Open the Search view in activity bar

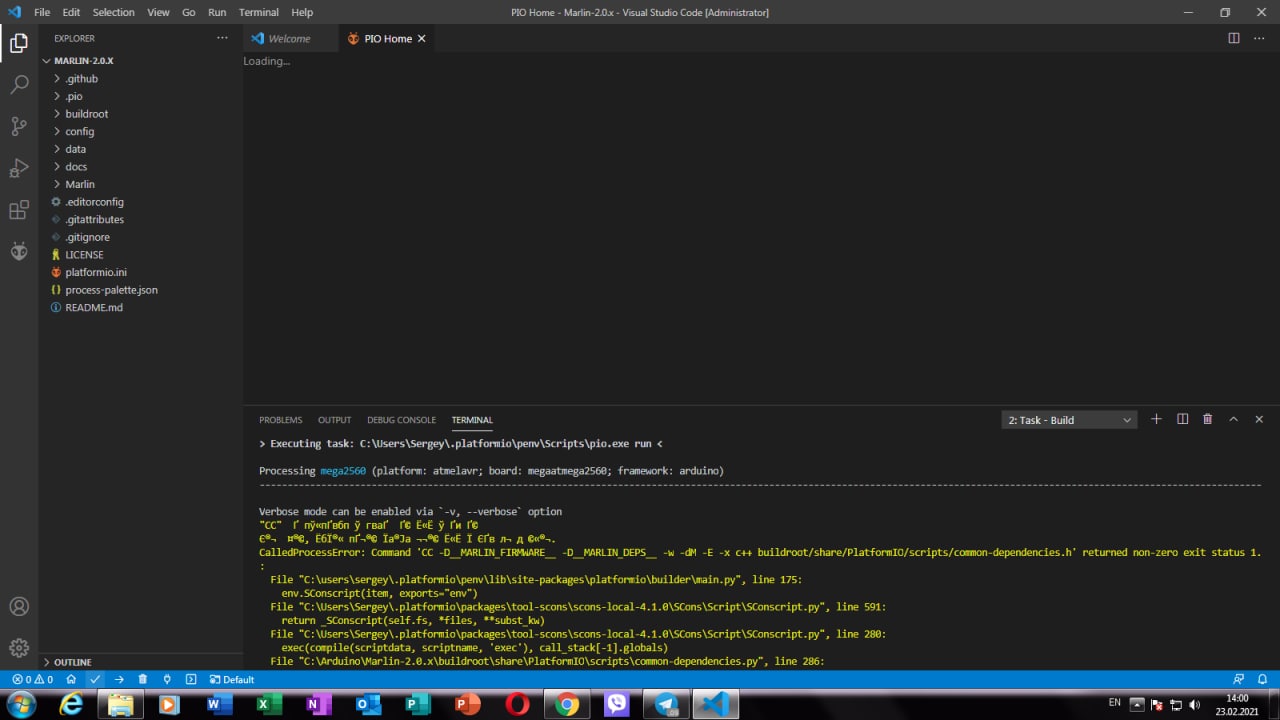tap(19, 85)
